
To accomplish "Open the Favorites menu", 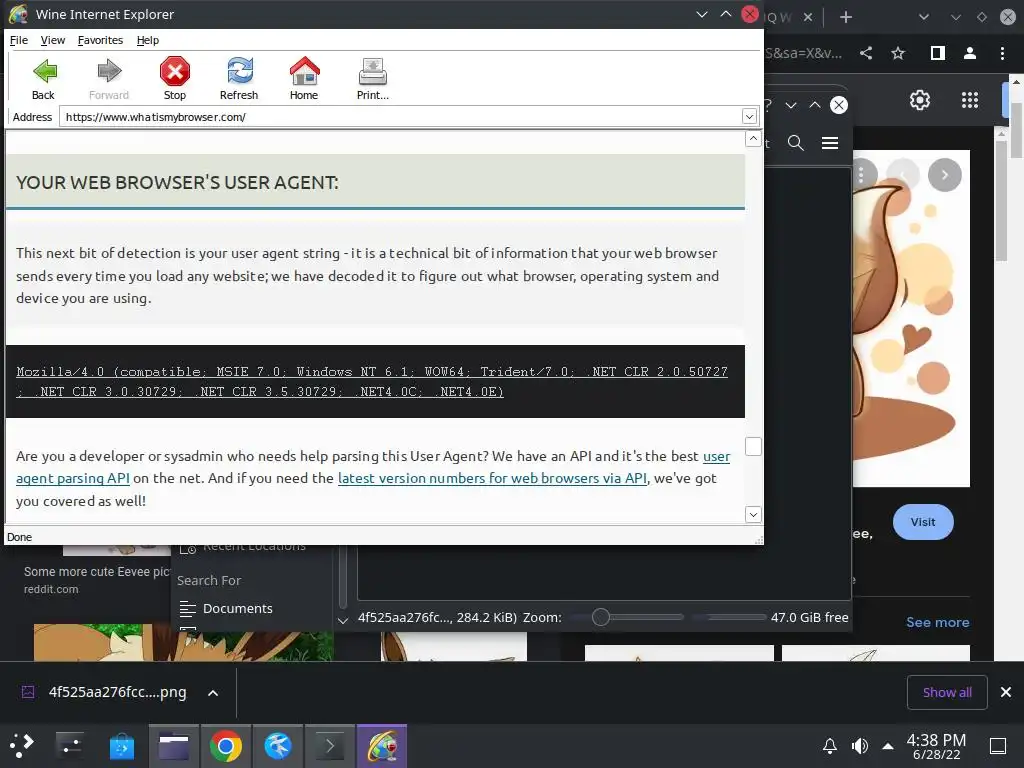I will (x=100, y=40).
